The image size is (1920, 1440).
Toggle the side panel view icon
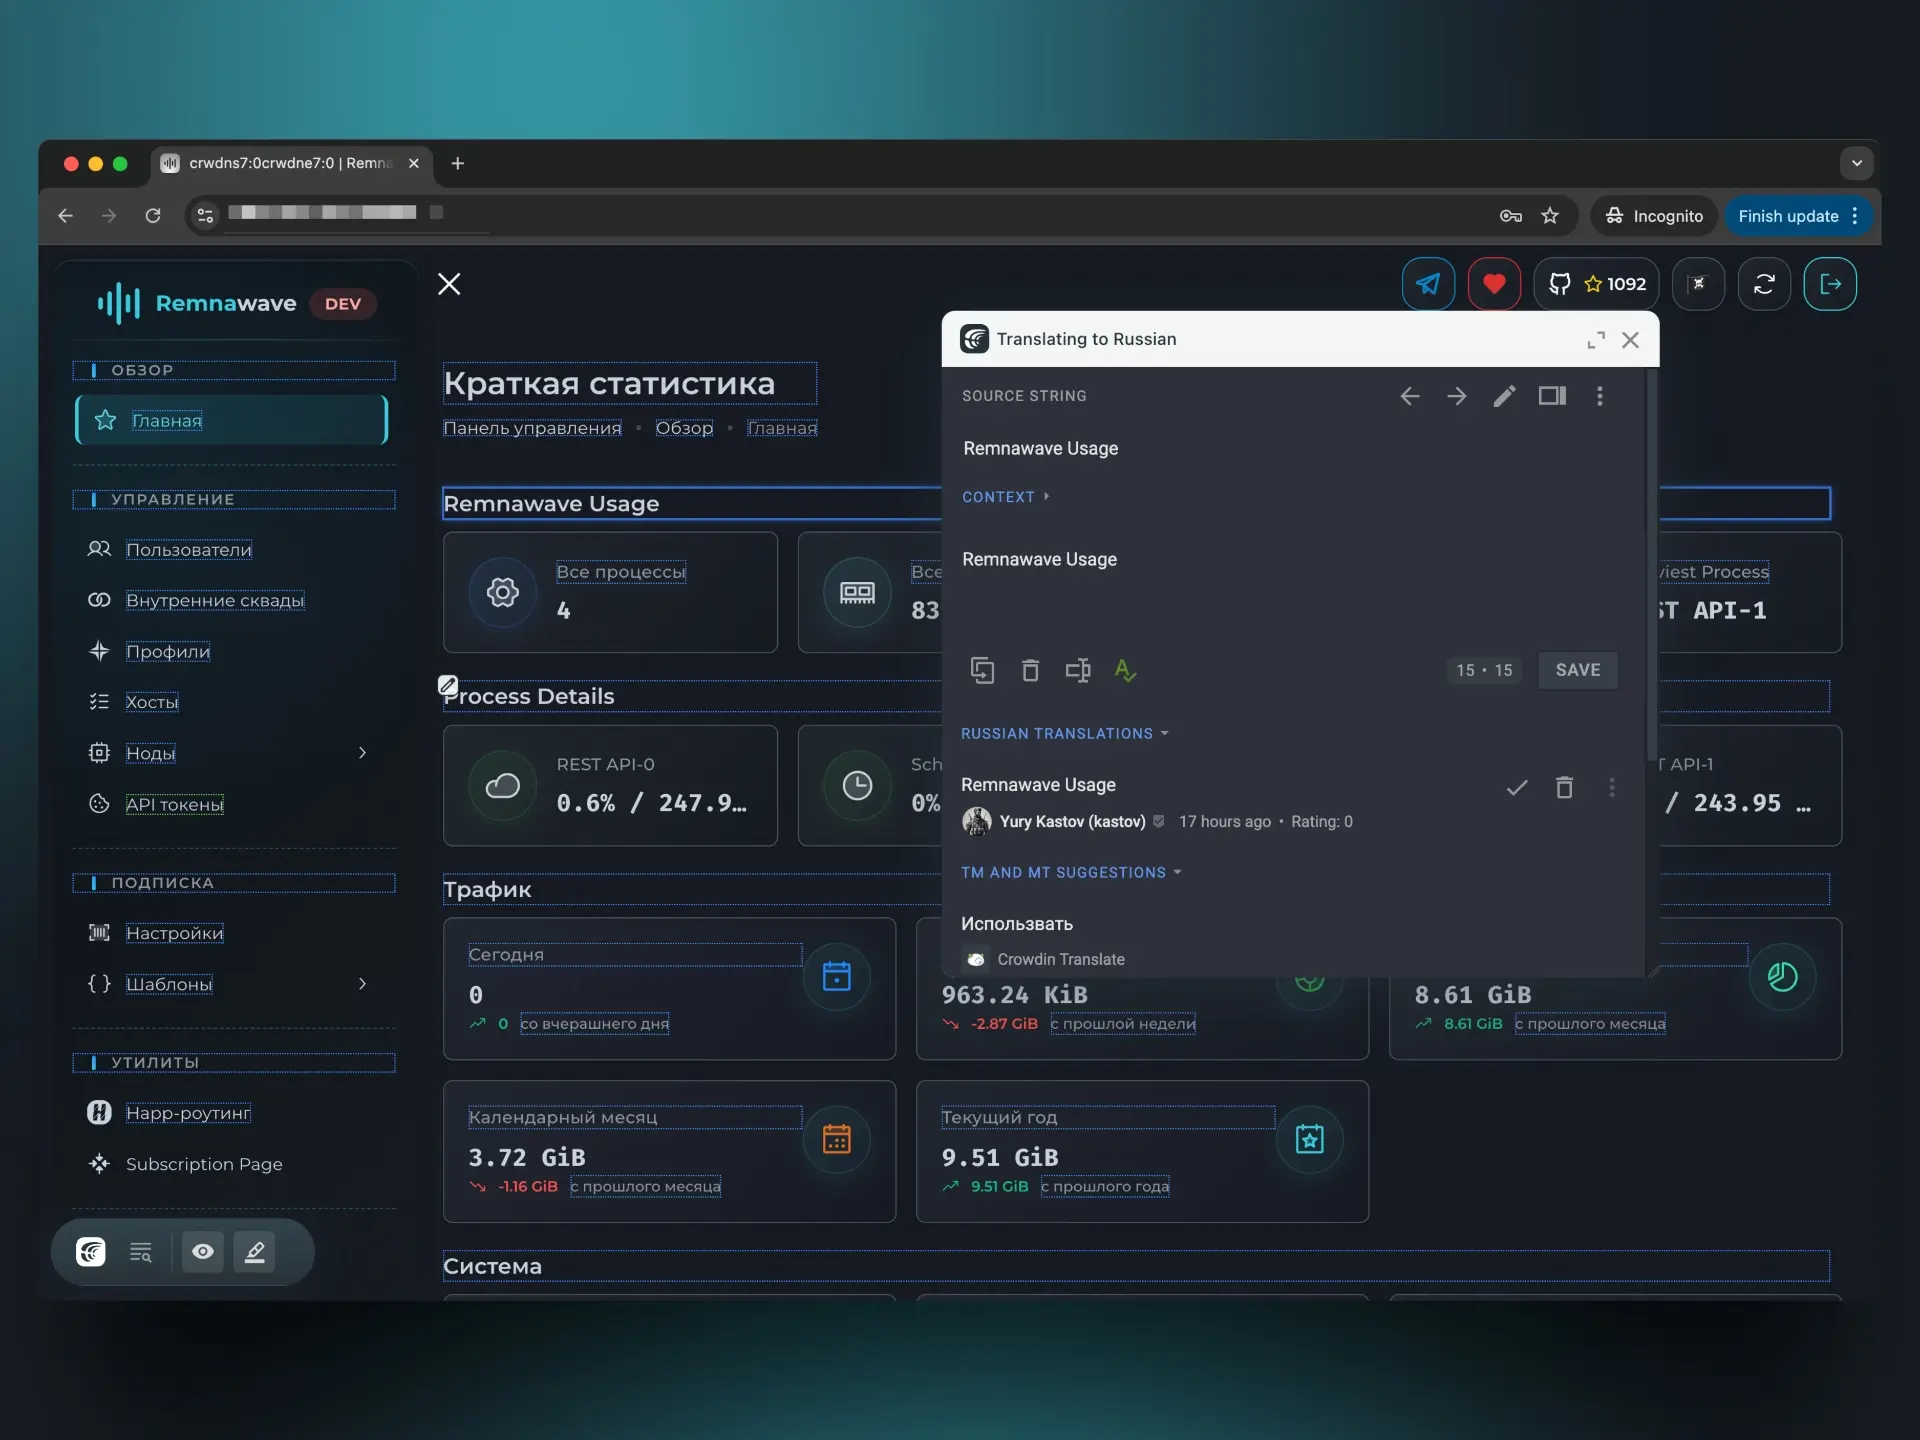(1552, 396)
